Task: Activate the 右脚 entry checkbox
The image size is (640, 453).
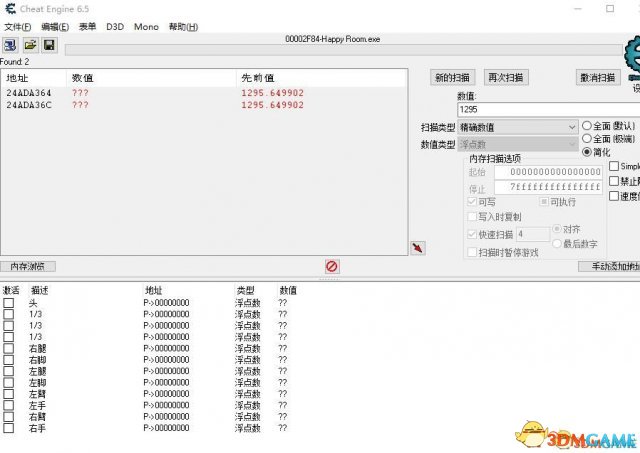Action: tap(9, 360)
